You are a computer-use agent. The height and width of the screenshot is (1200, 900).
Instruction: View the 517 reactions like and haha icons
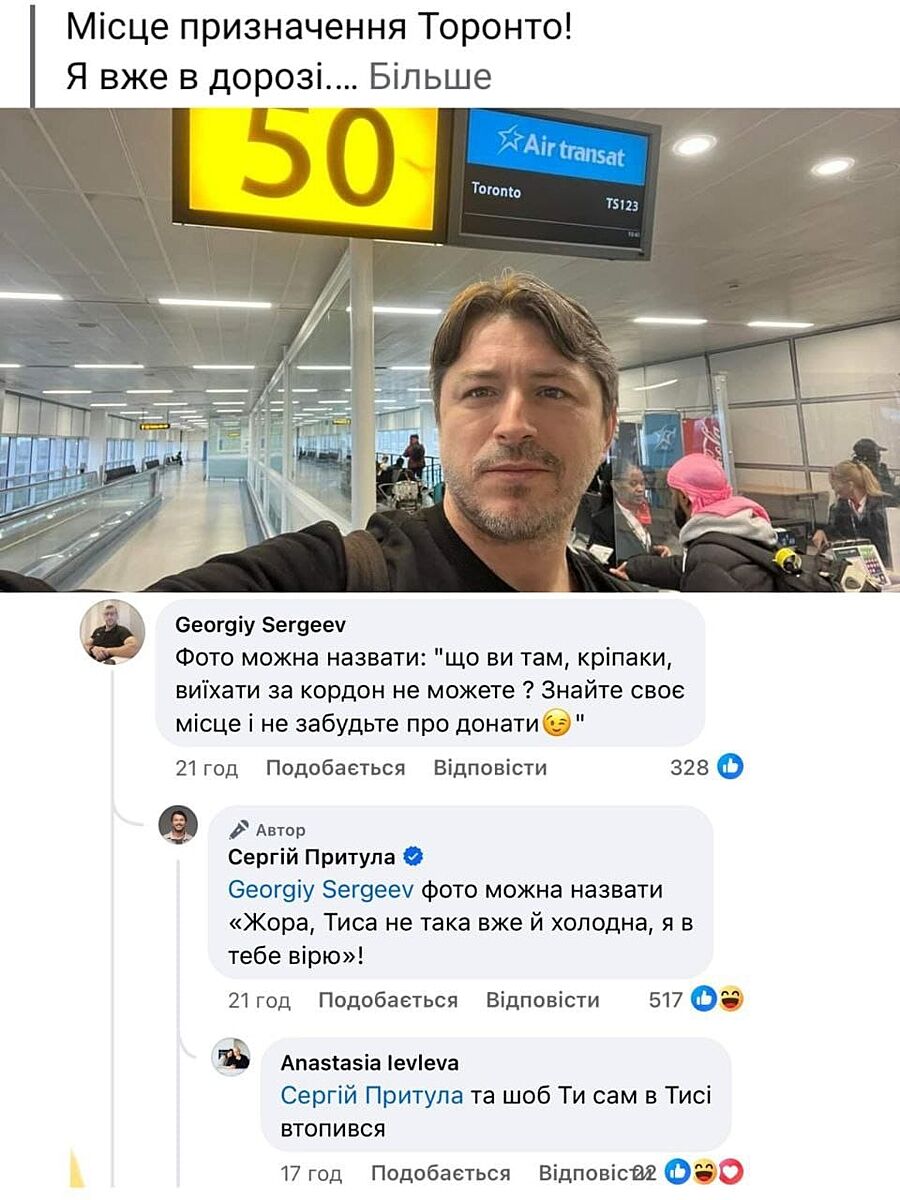(718, 999)
